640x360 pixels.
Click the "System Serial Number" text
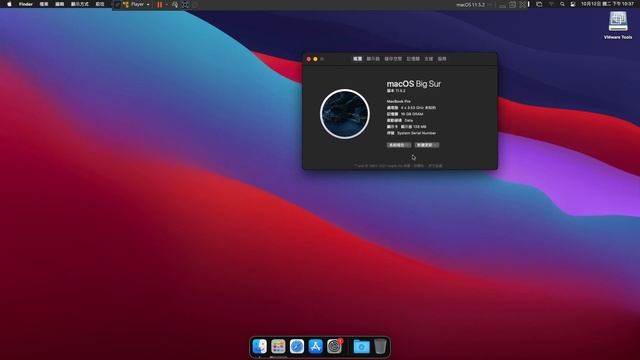(417, 133)
